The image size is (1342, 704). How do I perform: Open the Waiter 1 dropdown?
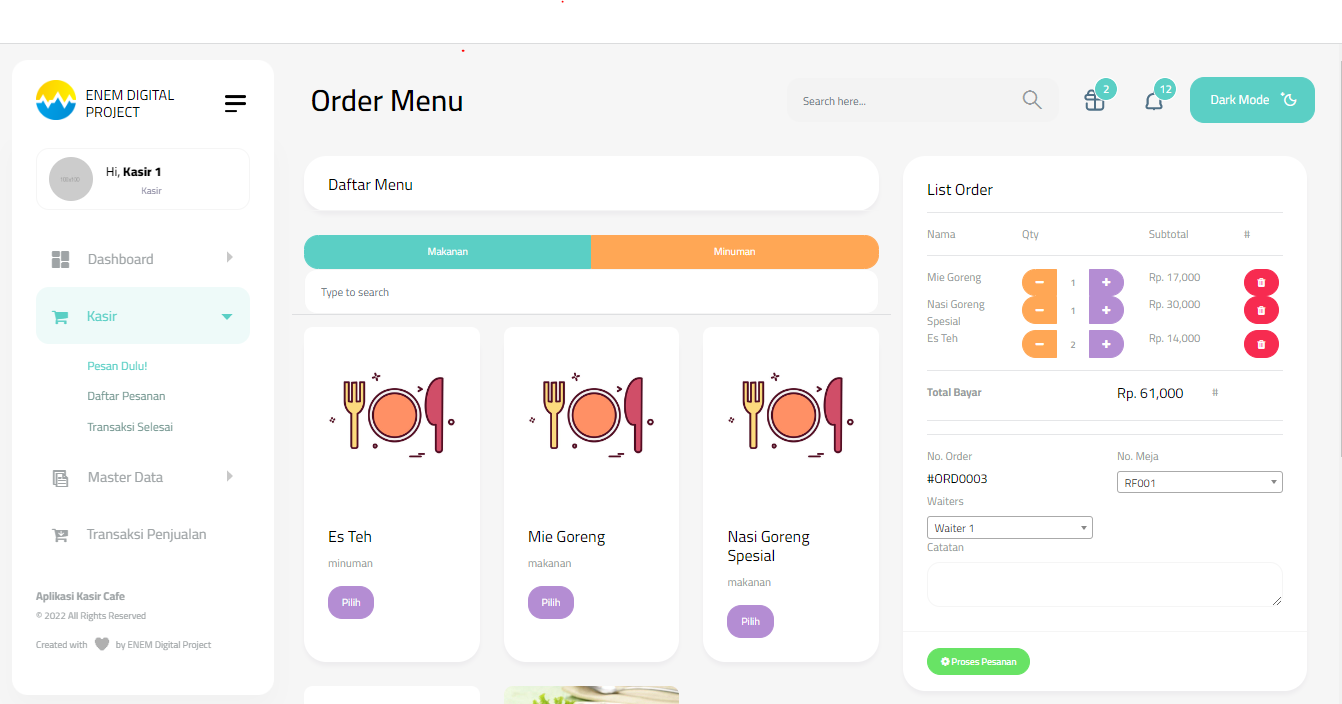click(x=1010, y=528)
